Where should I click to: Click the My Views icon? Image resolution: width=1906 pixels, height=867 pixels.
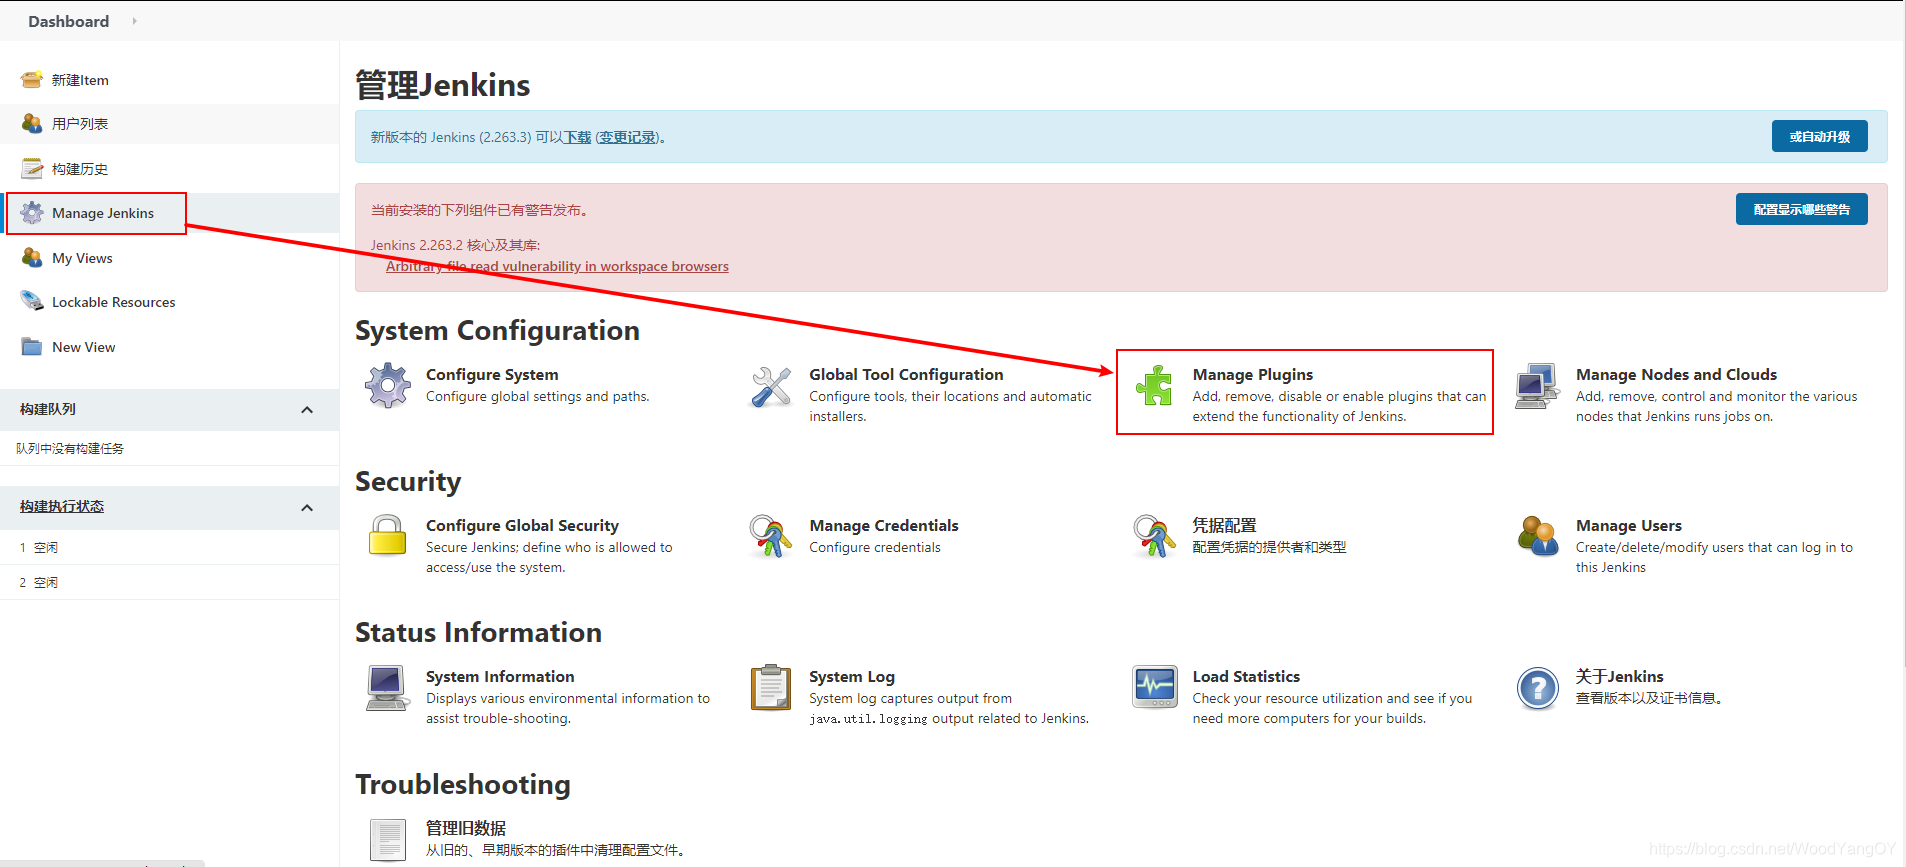32,258
